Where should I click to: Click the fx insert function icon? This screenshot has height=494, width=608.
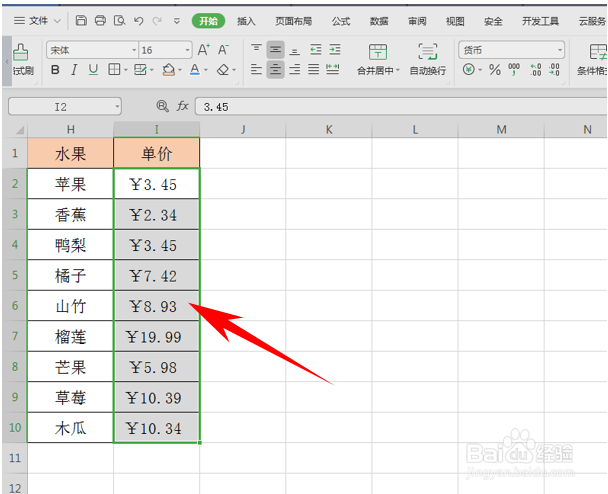(183, 106)
